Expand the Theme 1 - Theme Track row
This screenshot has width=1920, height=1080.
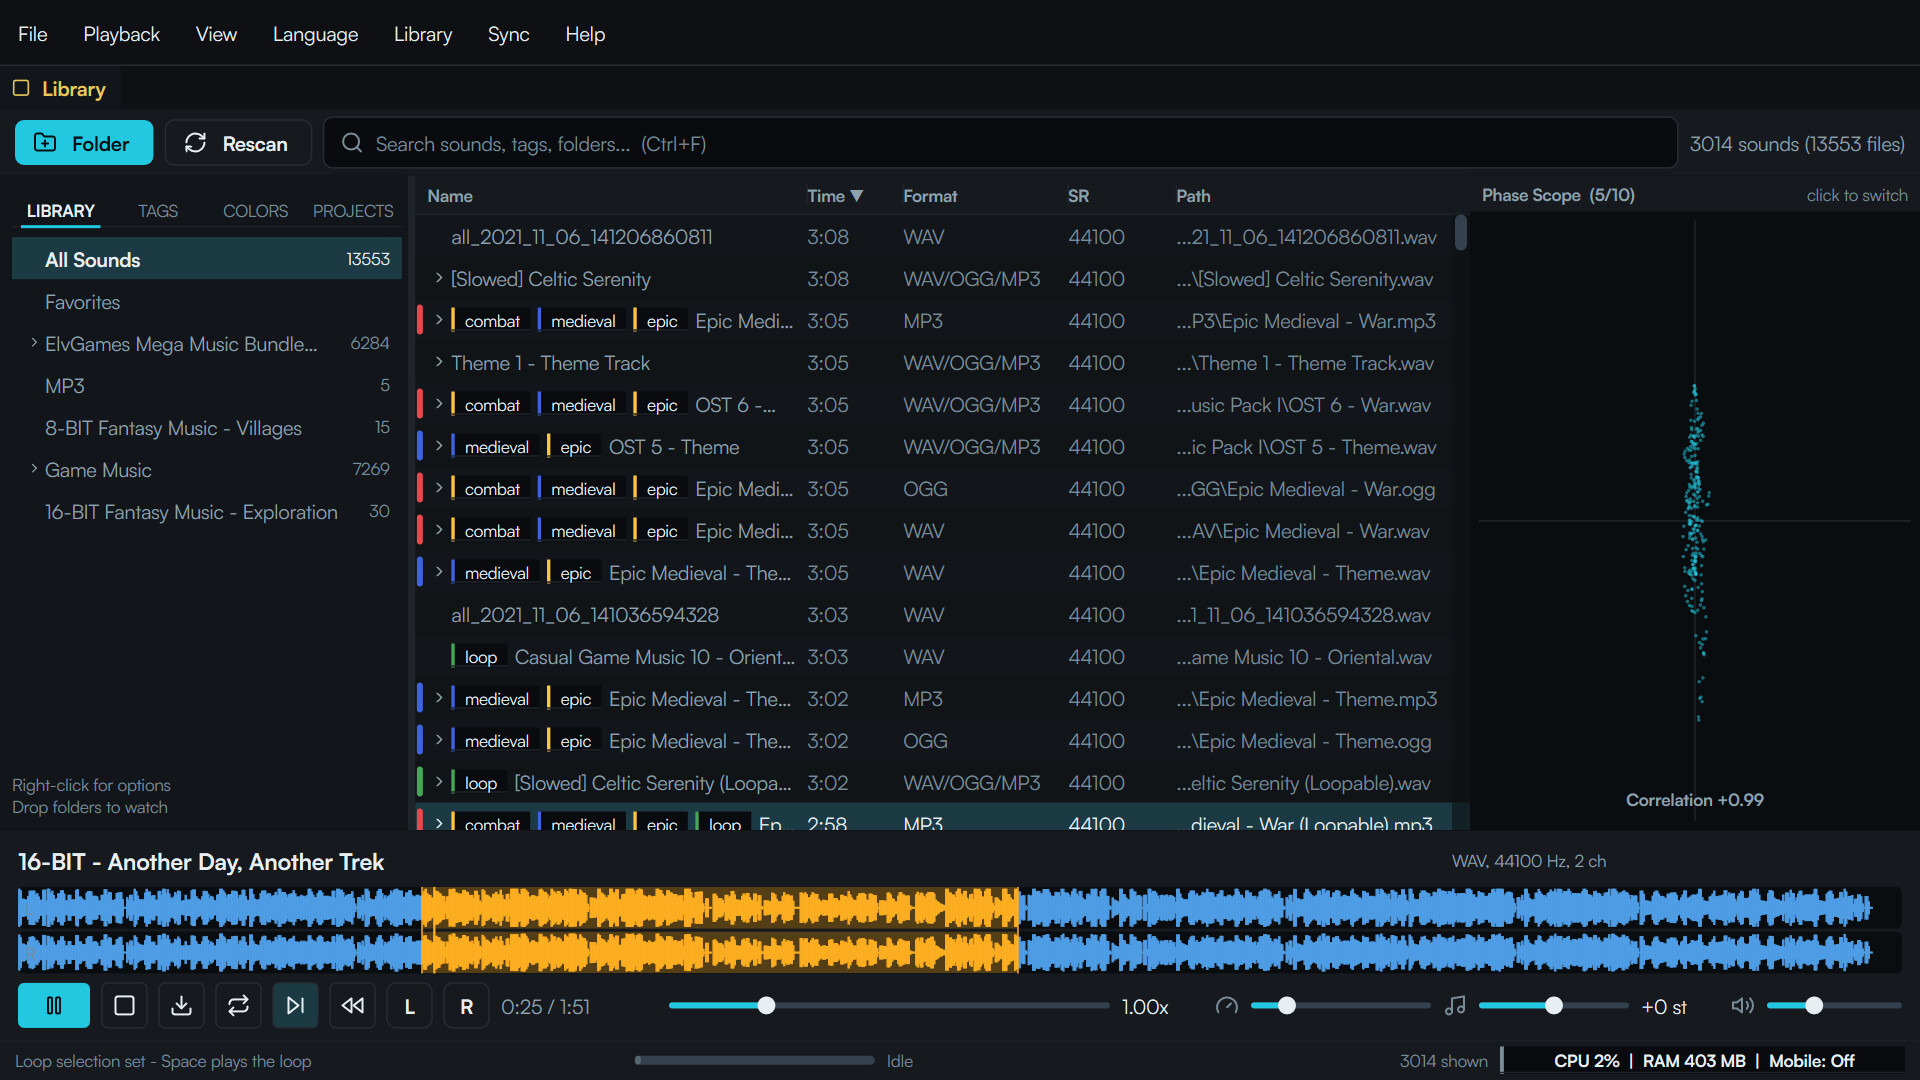[438, 362]
